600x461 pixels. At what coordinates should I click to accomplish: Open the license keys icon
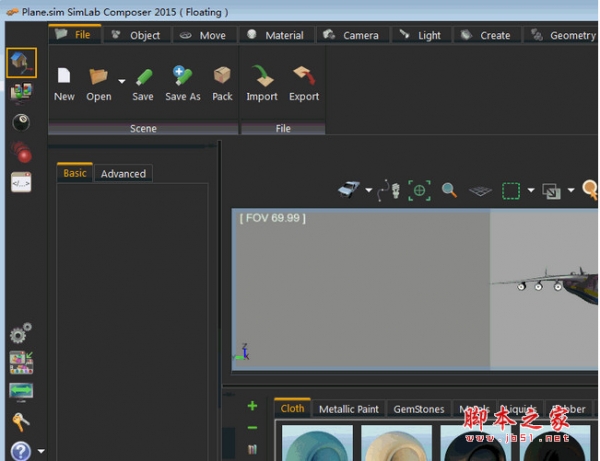pyautogui.click(x=21, y=422)
